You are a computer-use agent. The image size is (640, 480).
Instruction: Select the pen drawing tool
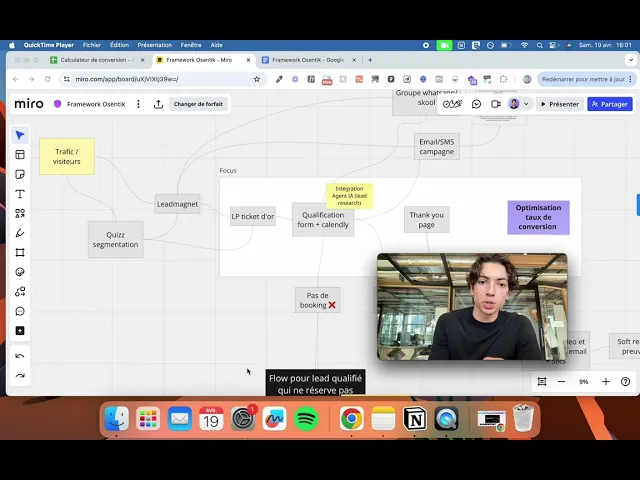[20, 233]
